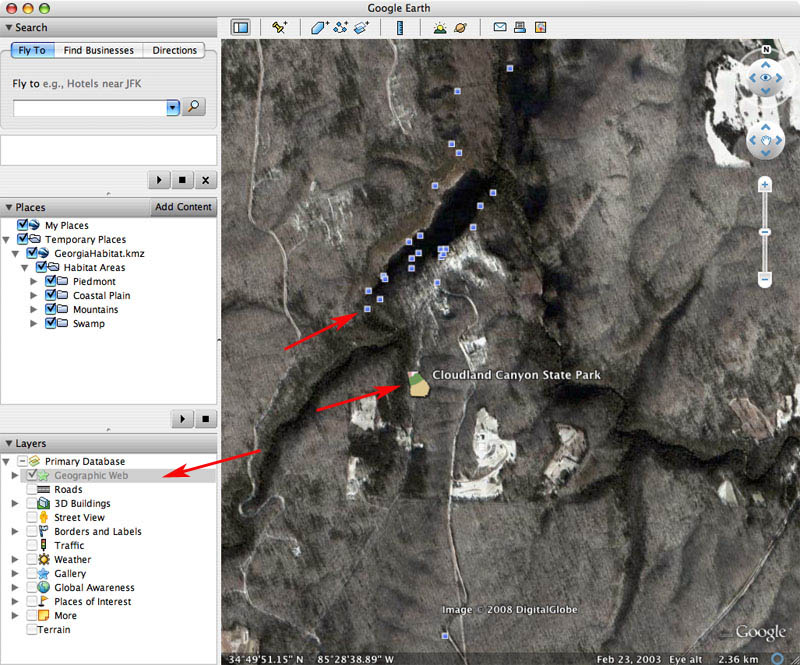The height and width of the screenshot is (665, 800).
Task: Expand the Gallery layer group
Action: click(x=15, y=573)
